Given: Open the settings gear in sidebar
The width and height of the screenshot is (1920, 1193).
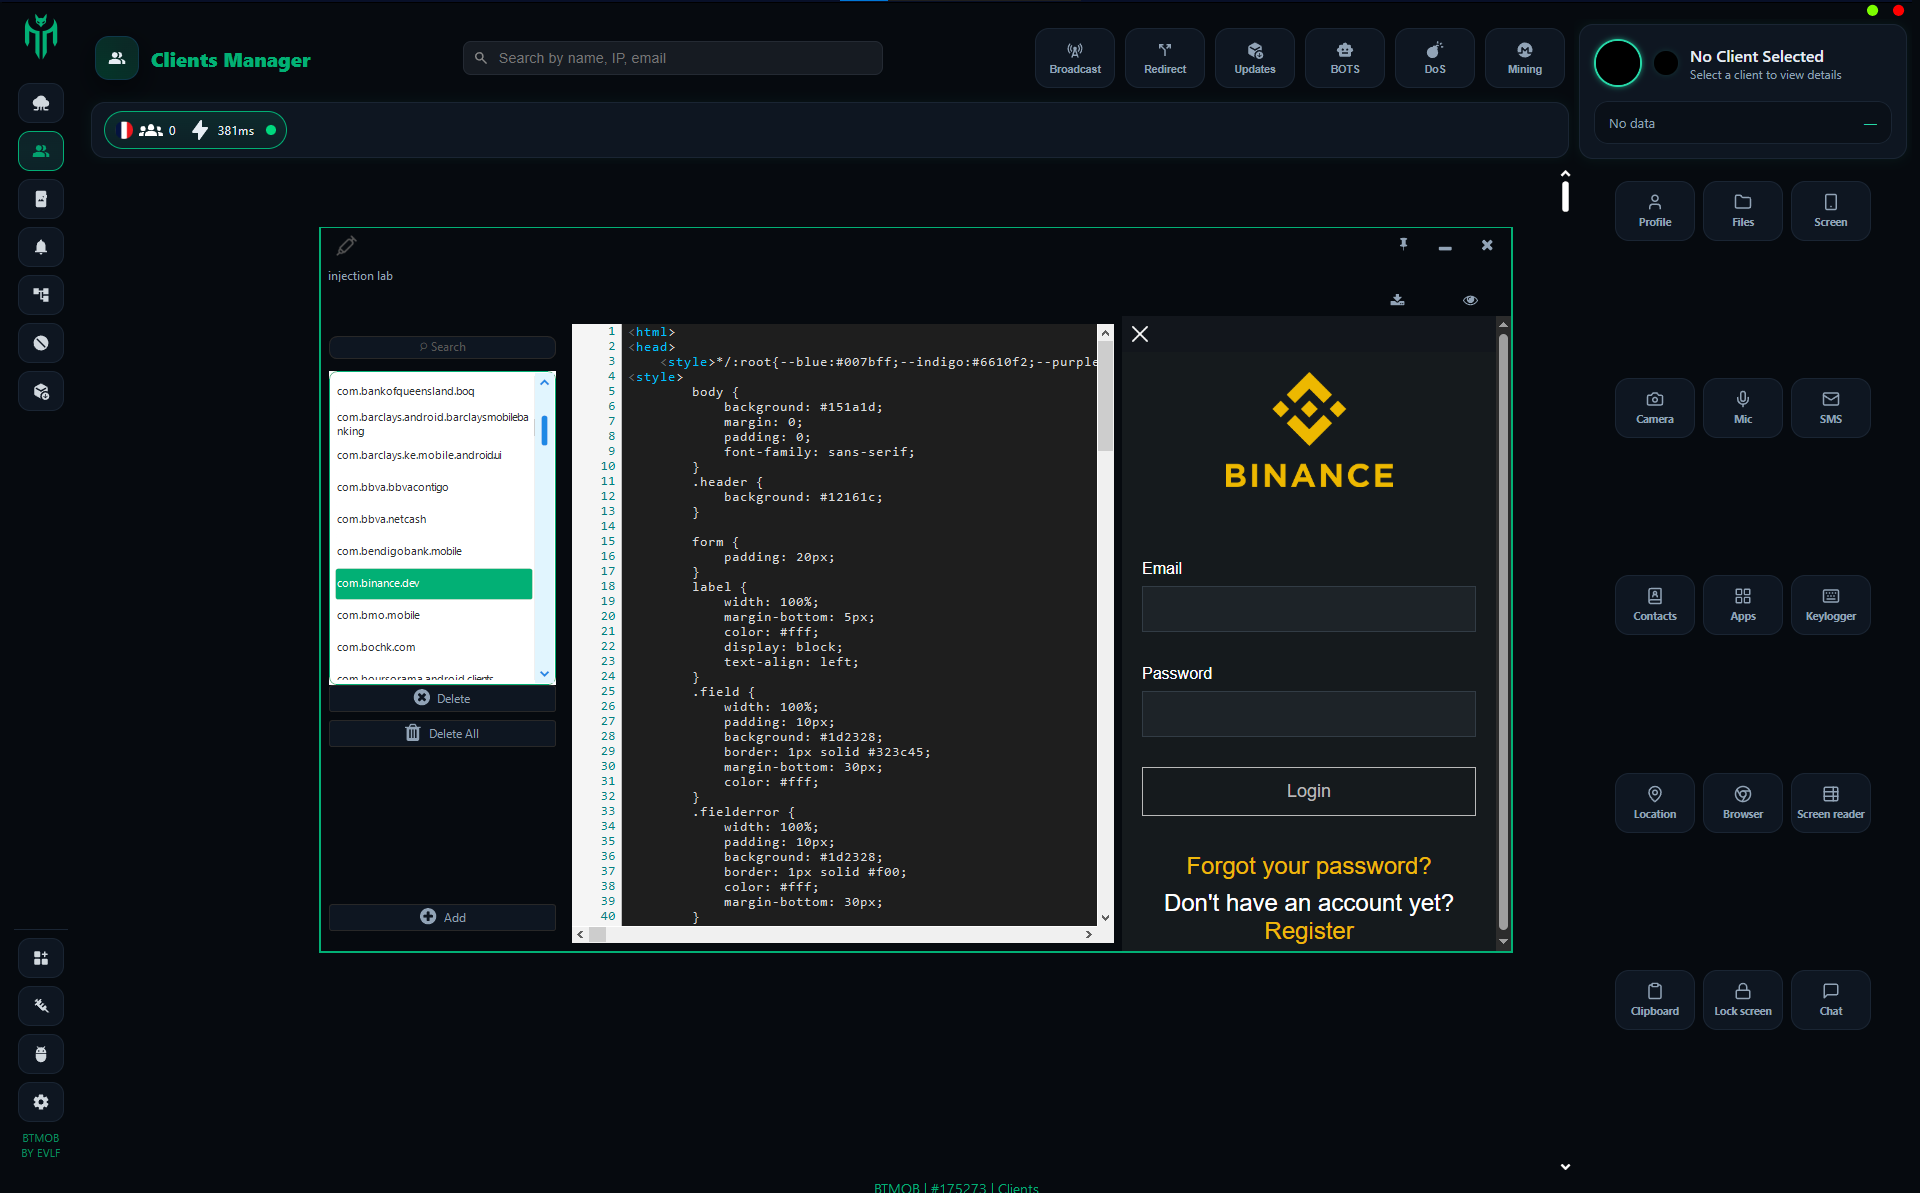Looking at the screenshot, I should [41, 1102].
